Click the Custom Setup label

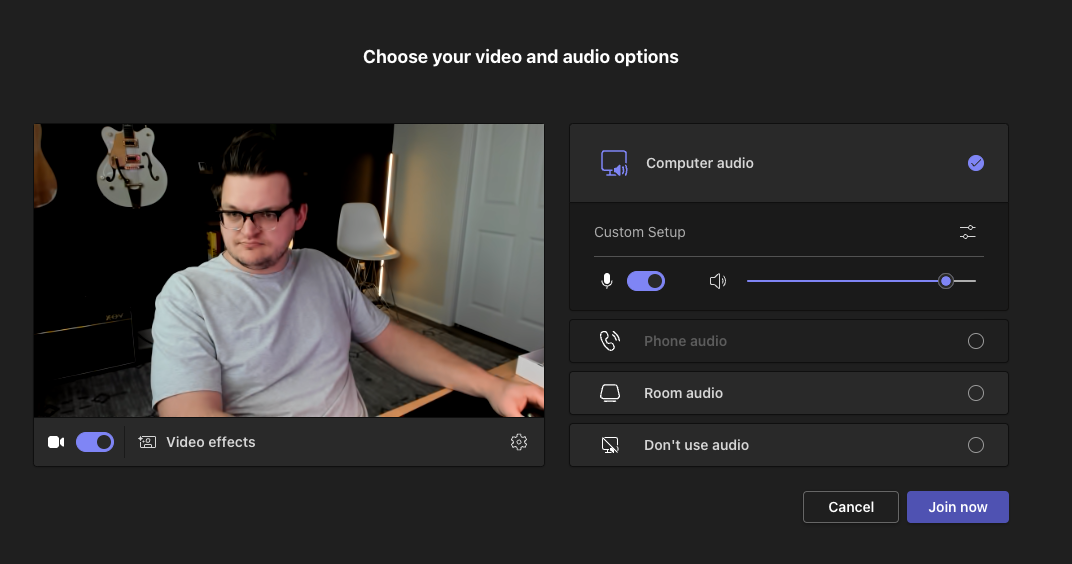coord(639,232)
